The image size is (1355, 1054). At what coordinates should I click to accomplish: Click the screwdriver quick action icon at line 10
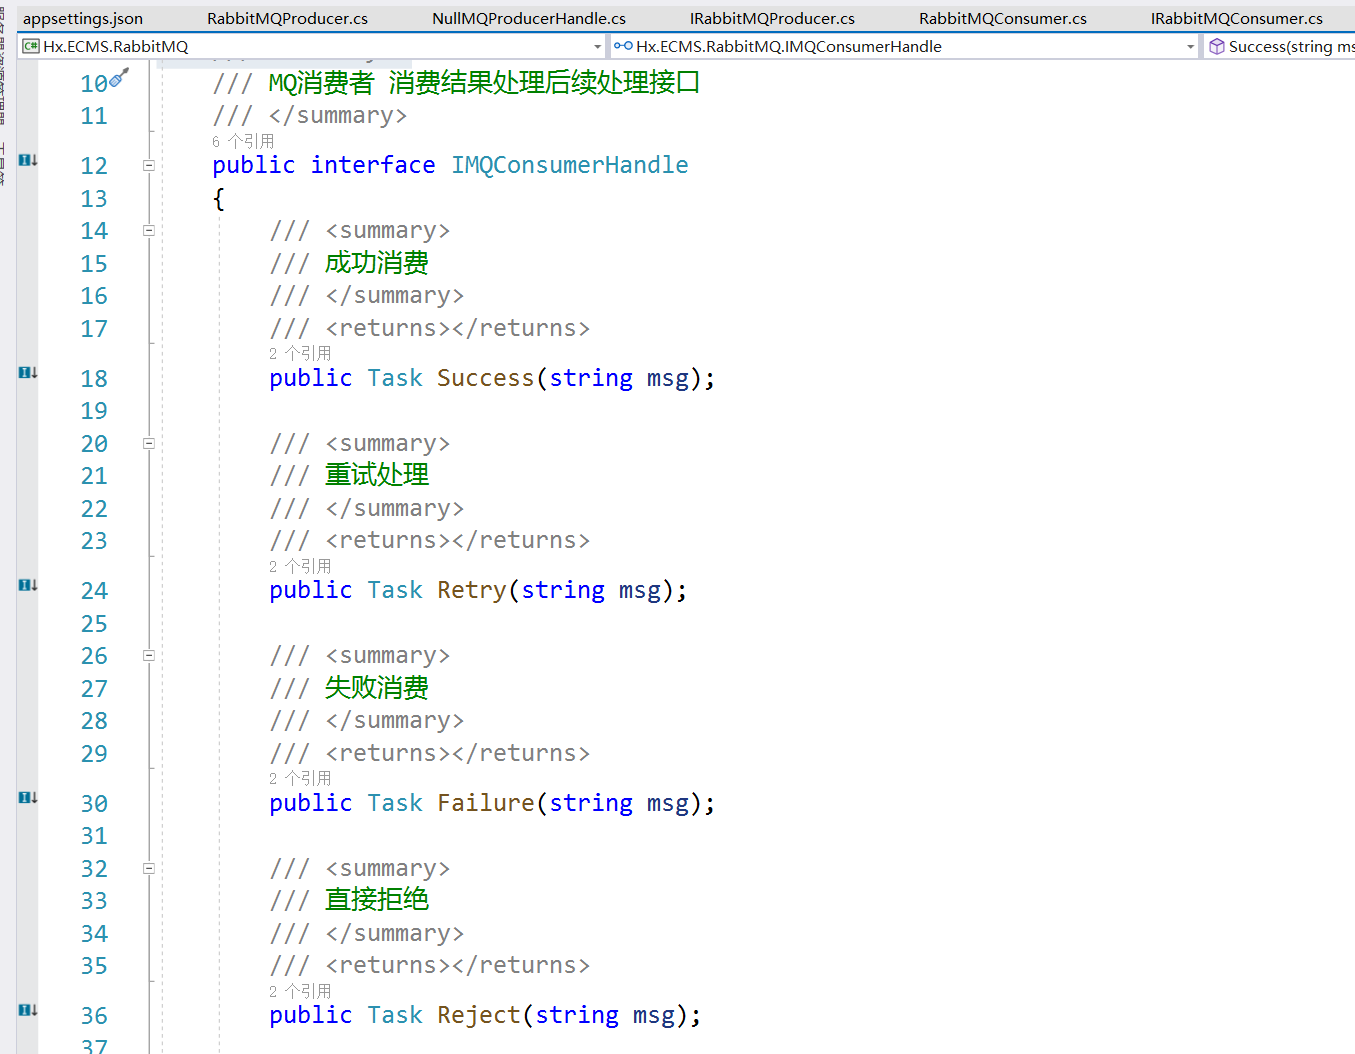pyautogui.click(x=119, y=77)
